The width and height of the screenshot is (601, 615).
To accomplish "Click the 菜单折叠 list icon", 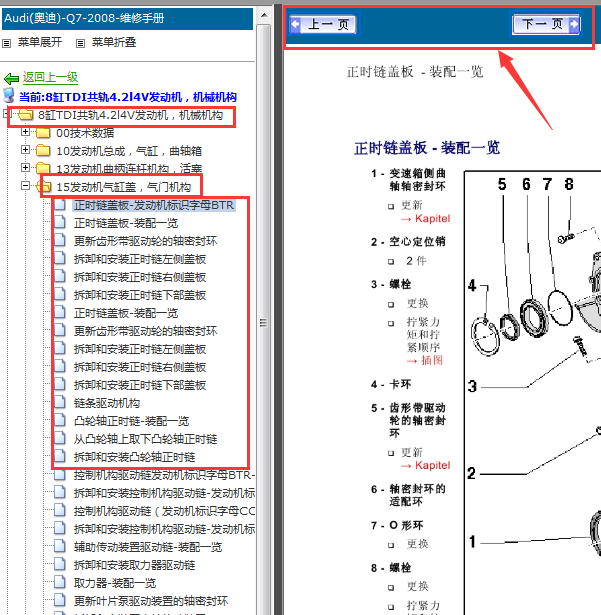I will tap(80, 43).
